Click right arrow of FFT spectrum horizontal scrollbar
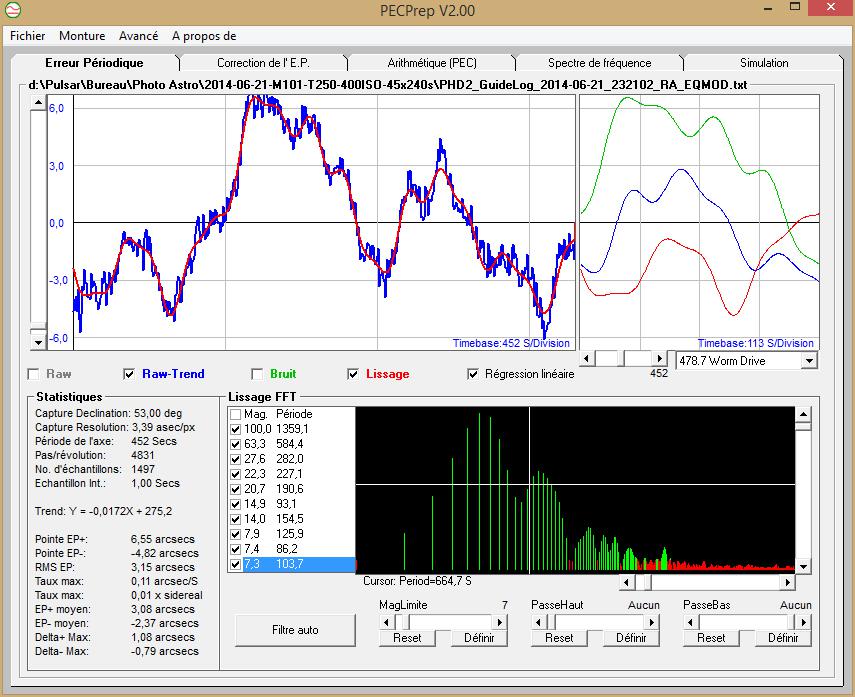Screen dimensions: 855x697 pyautogui.click(x=788, y=581)
